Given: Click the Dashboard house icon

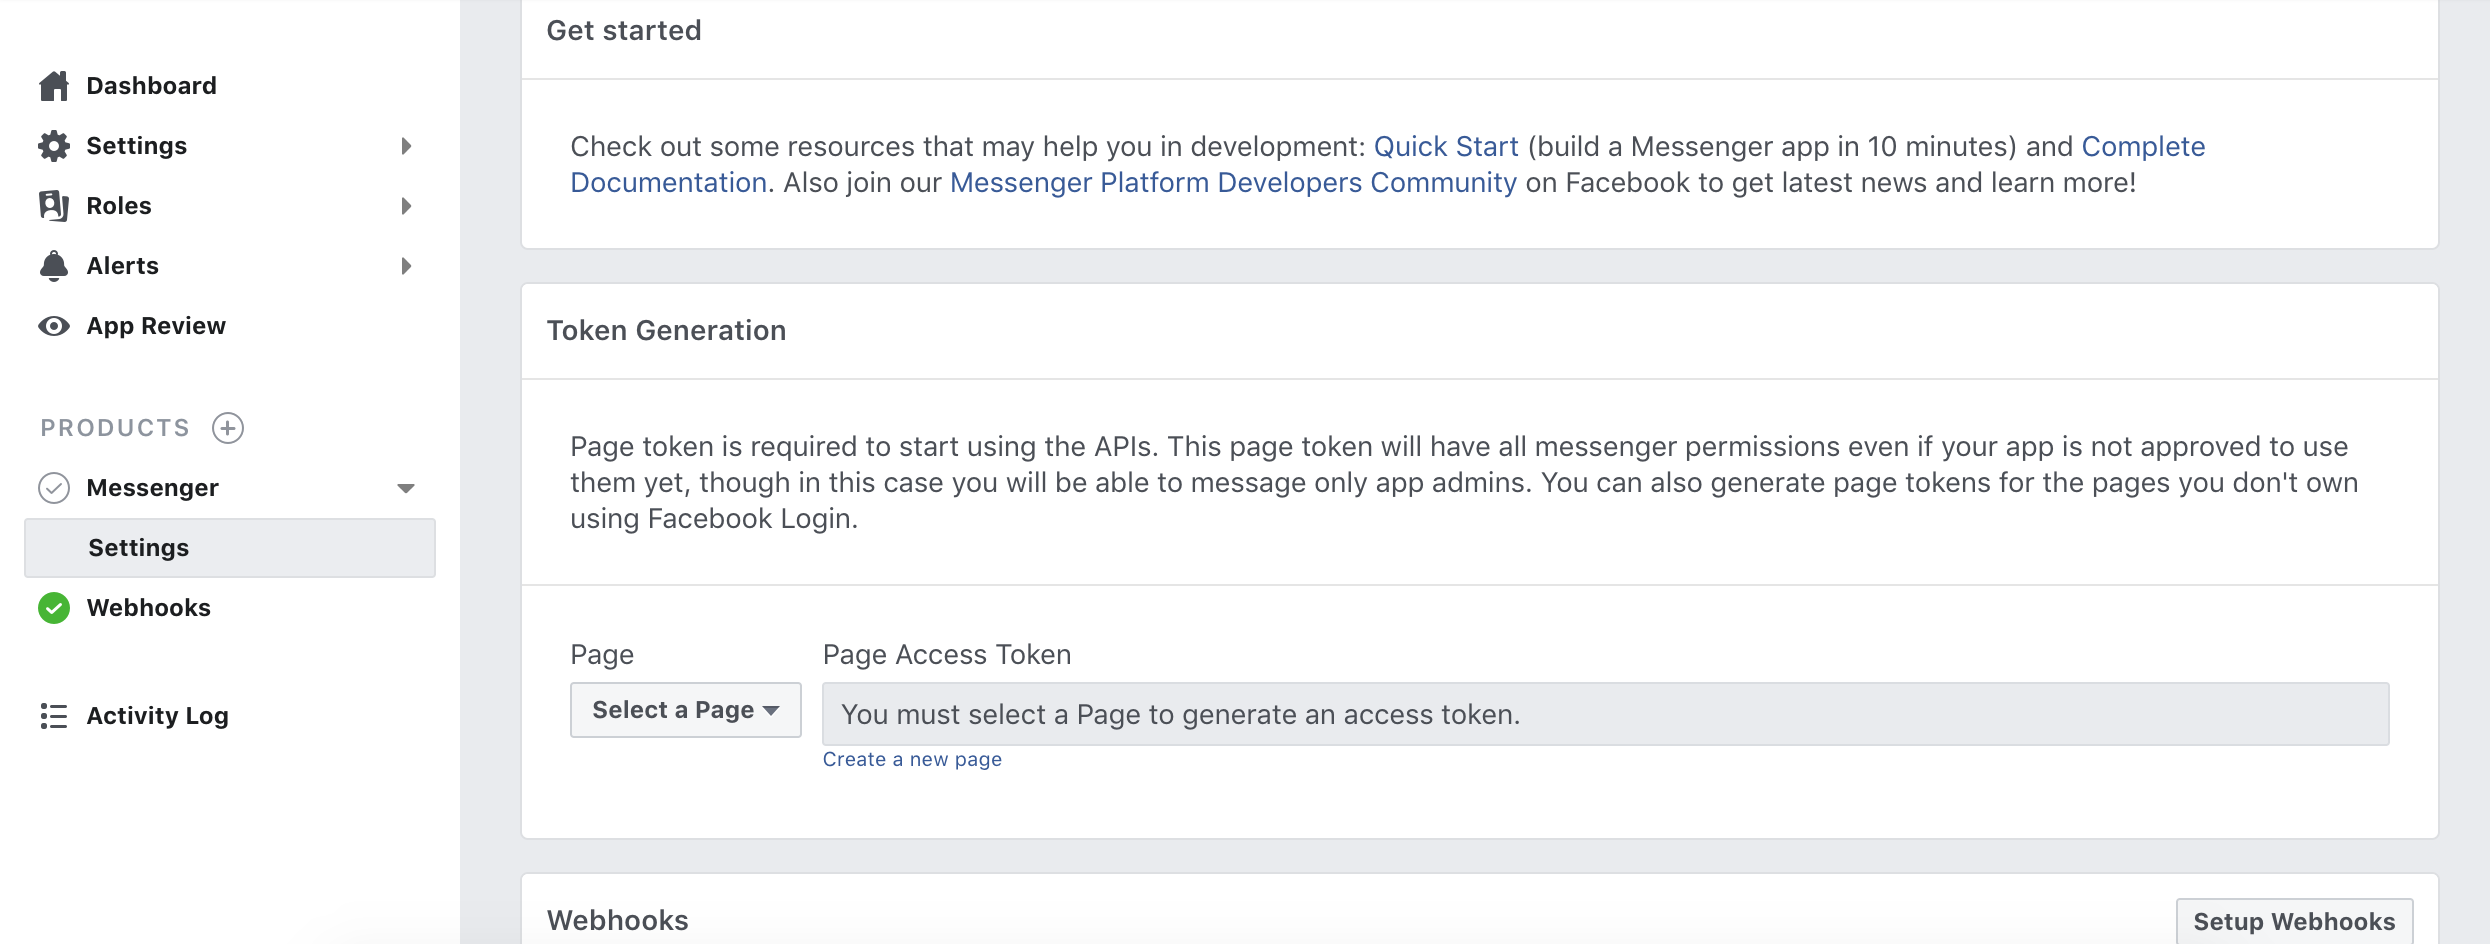Looking at the screenshot, I should 54,86.
